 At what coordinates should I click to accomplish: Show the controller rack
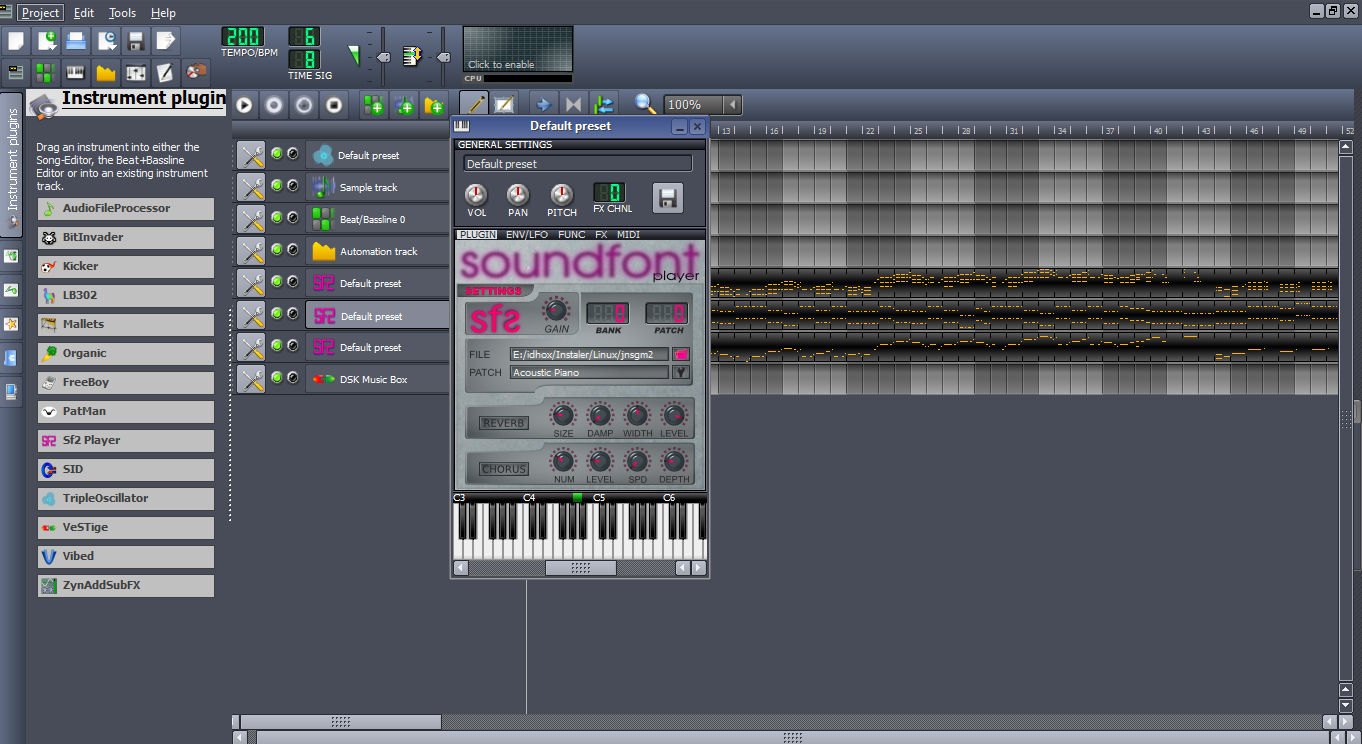pos(196,72)
